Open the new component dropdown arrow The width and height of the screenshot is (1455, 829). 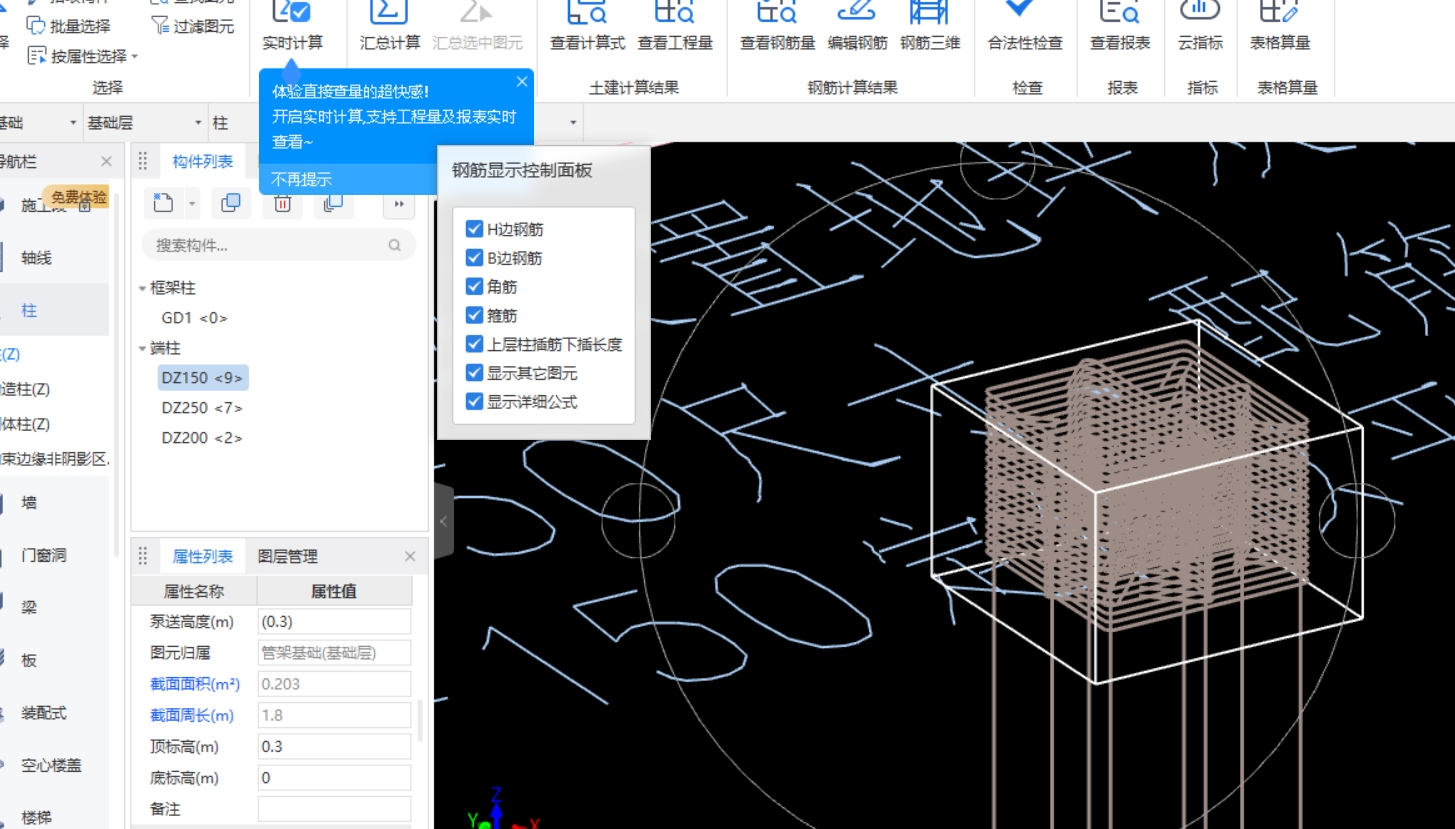pos(192,204)
